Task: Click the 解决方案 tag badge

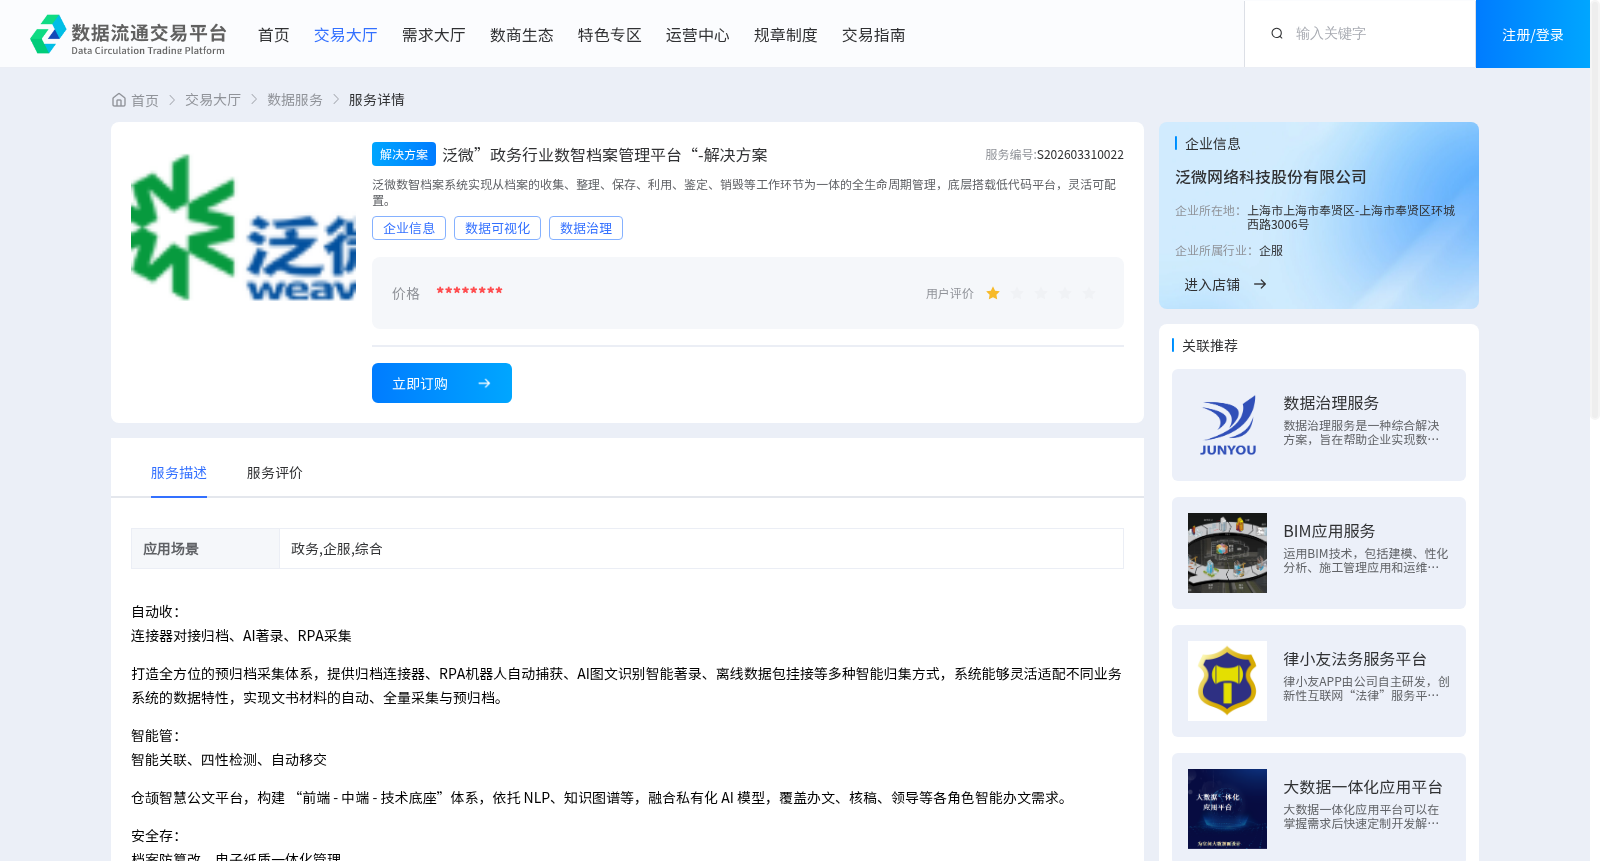Action: pos(404,154)
